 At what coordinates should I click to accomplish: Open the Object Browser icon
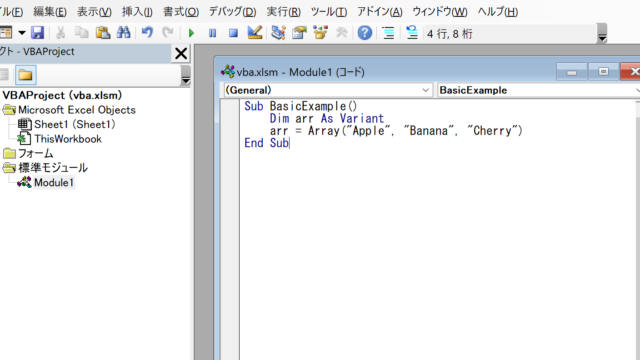[x=320, y=33]
